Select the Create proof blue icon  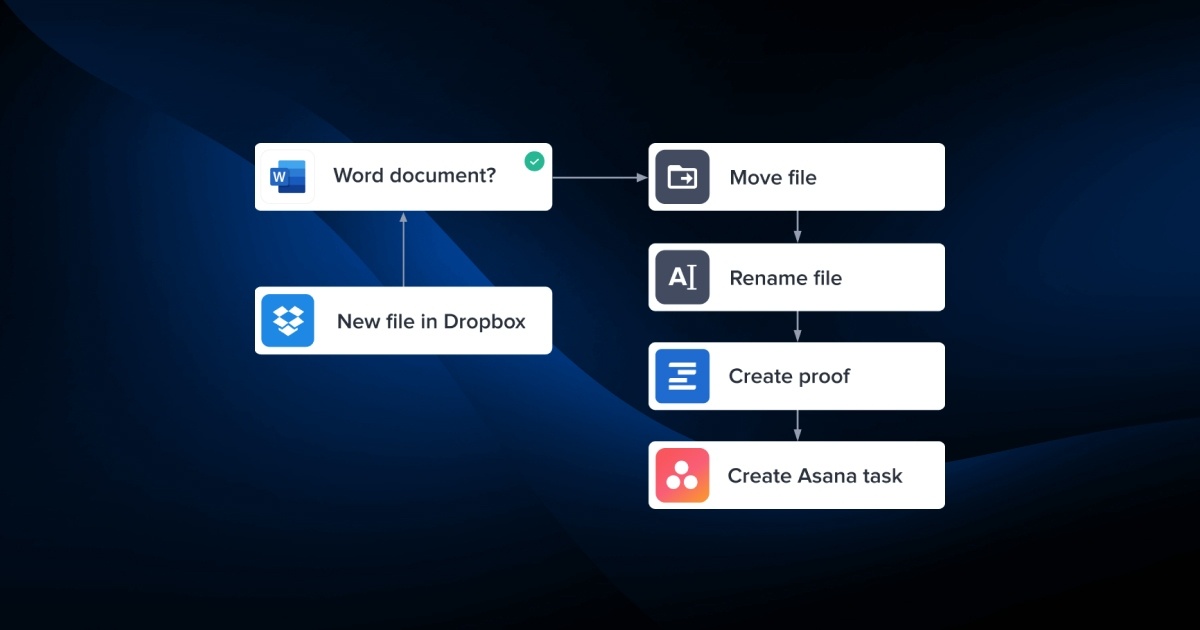[x=682, y=376]
